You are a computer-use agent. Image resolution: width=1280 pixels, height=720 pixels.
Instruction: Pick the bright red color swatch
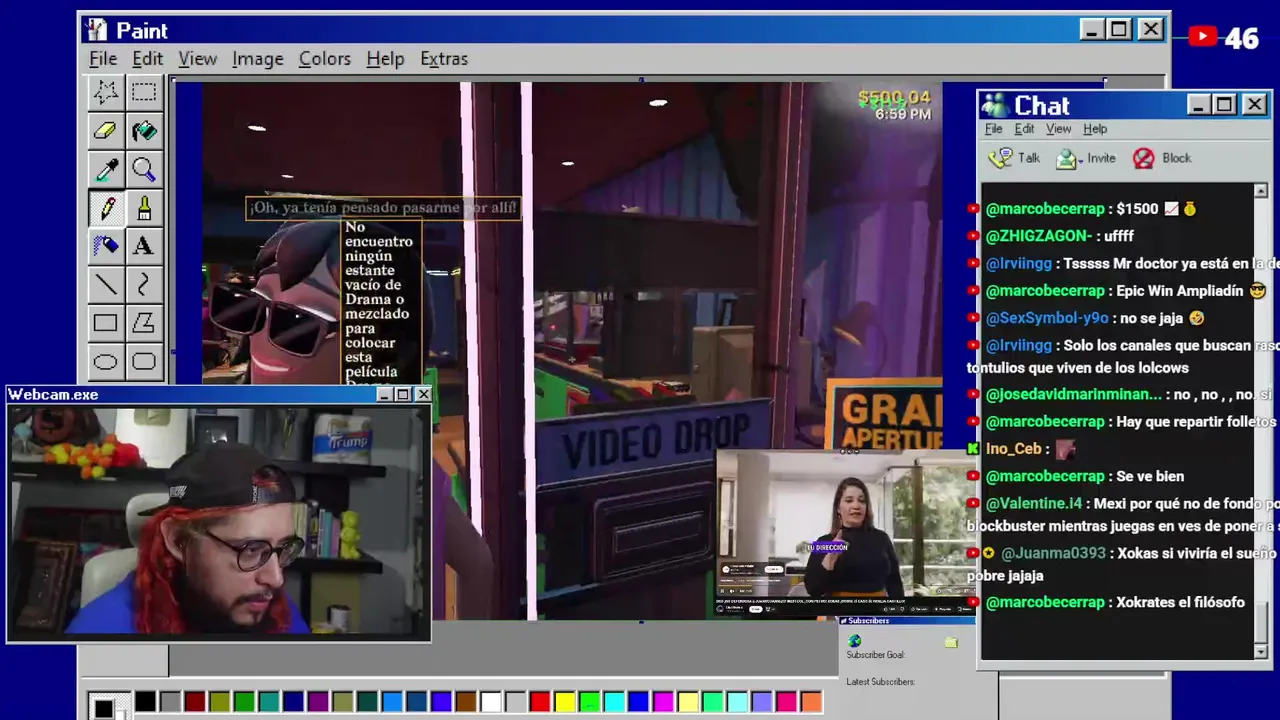540,702
